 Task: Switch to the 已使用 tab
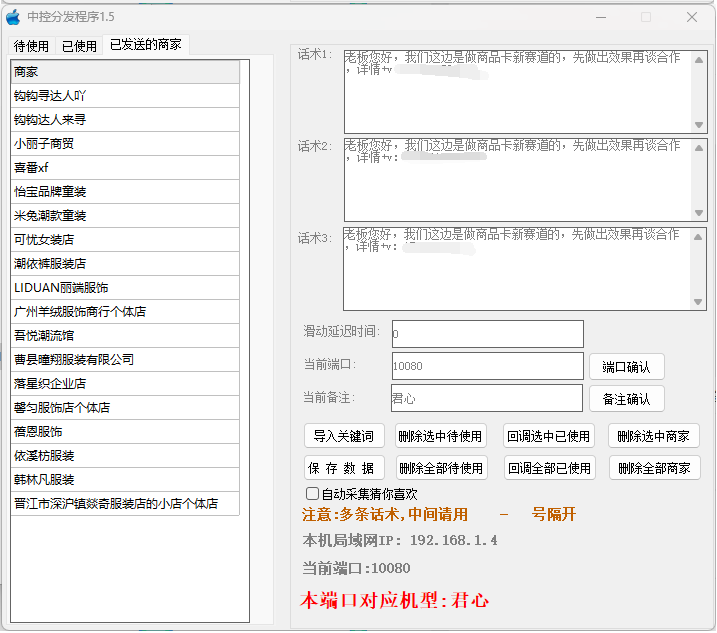click(79, 46)
